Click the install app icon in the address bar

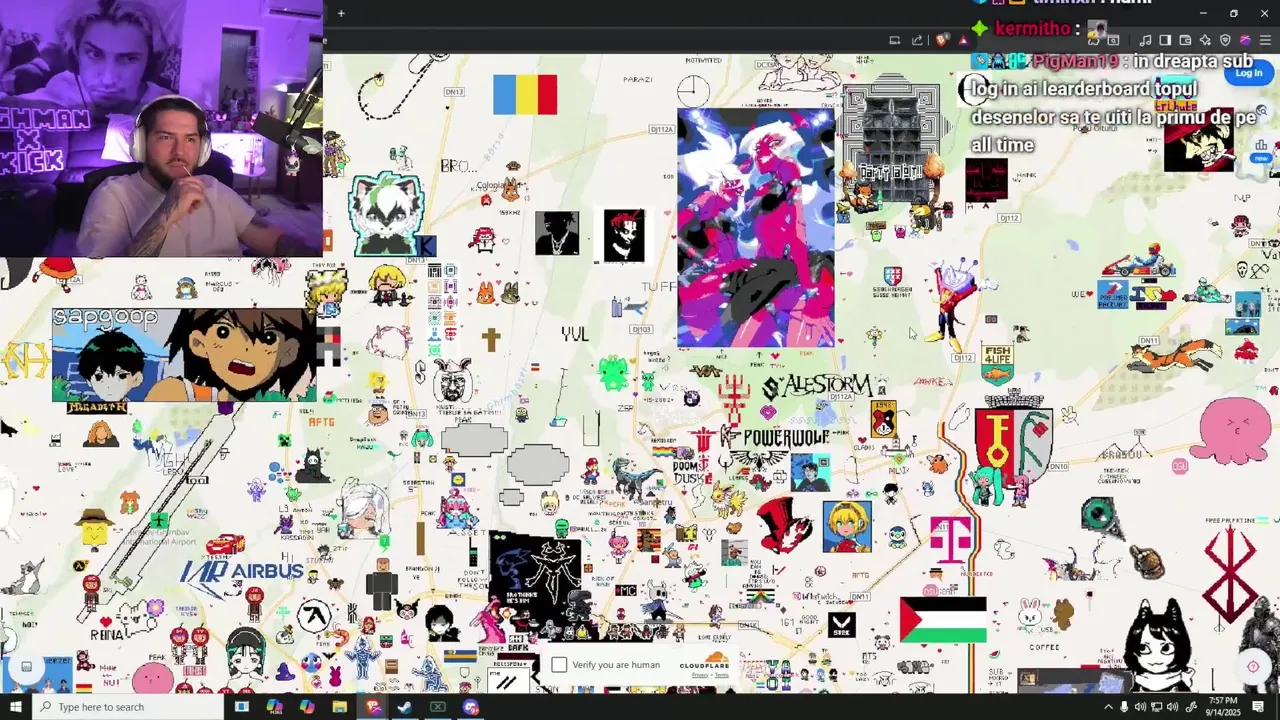click(x=894, y=40)
